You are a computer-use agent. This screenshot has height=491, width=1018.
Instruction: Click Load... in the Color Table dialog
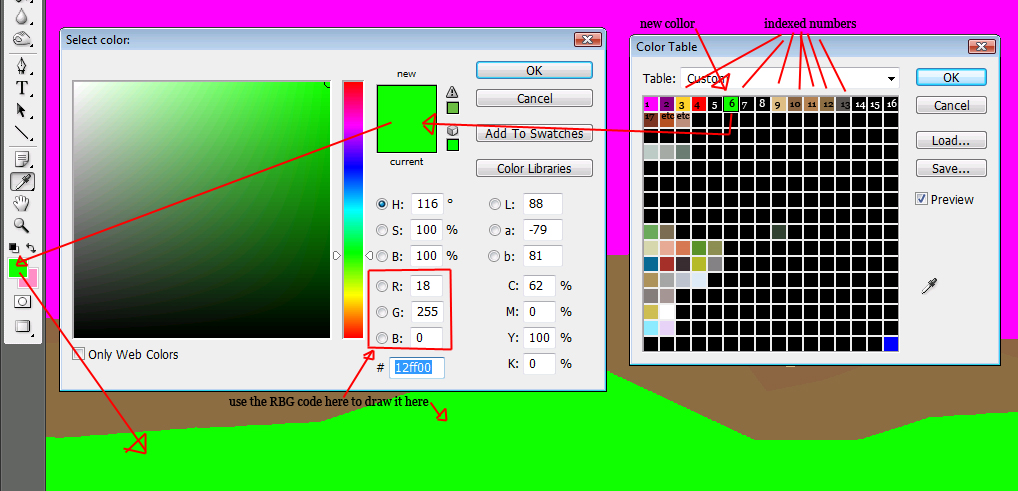pos(951,141)
